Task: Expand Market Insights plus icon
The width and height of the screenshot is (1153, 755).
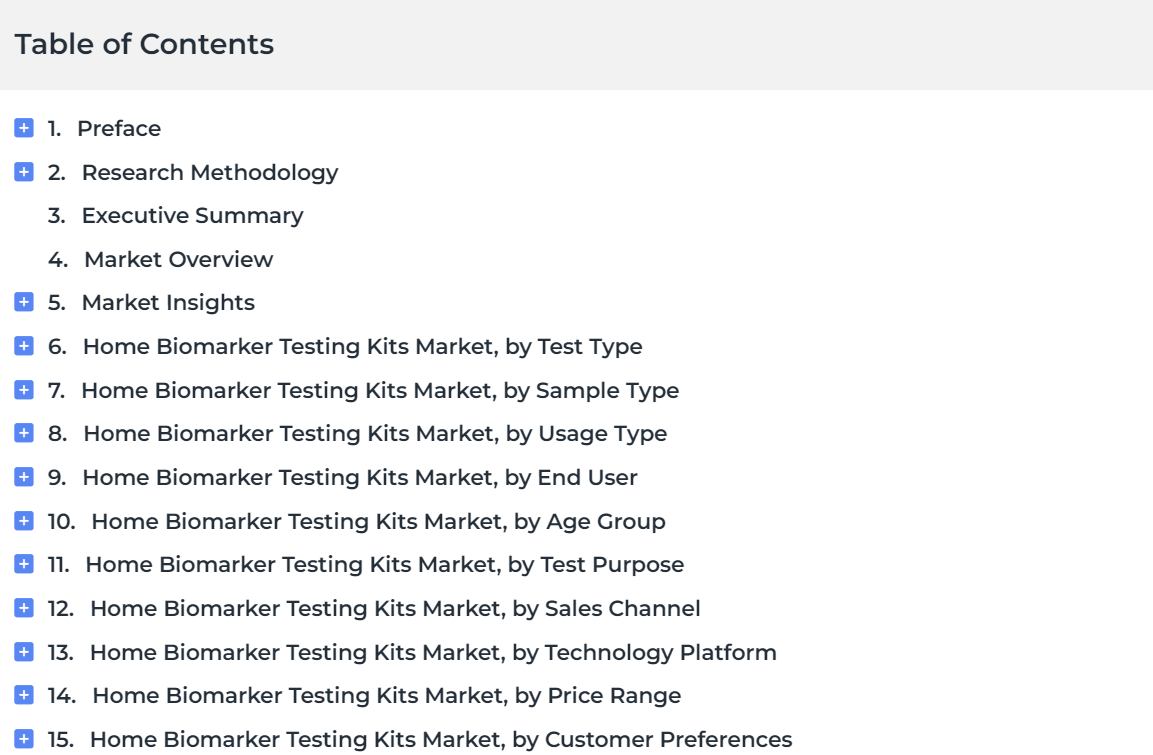Action: click(24, 302)
